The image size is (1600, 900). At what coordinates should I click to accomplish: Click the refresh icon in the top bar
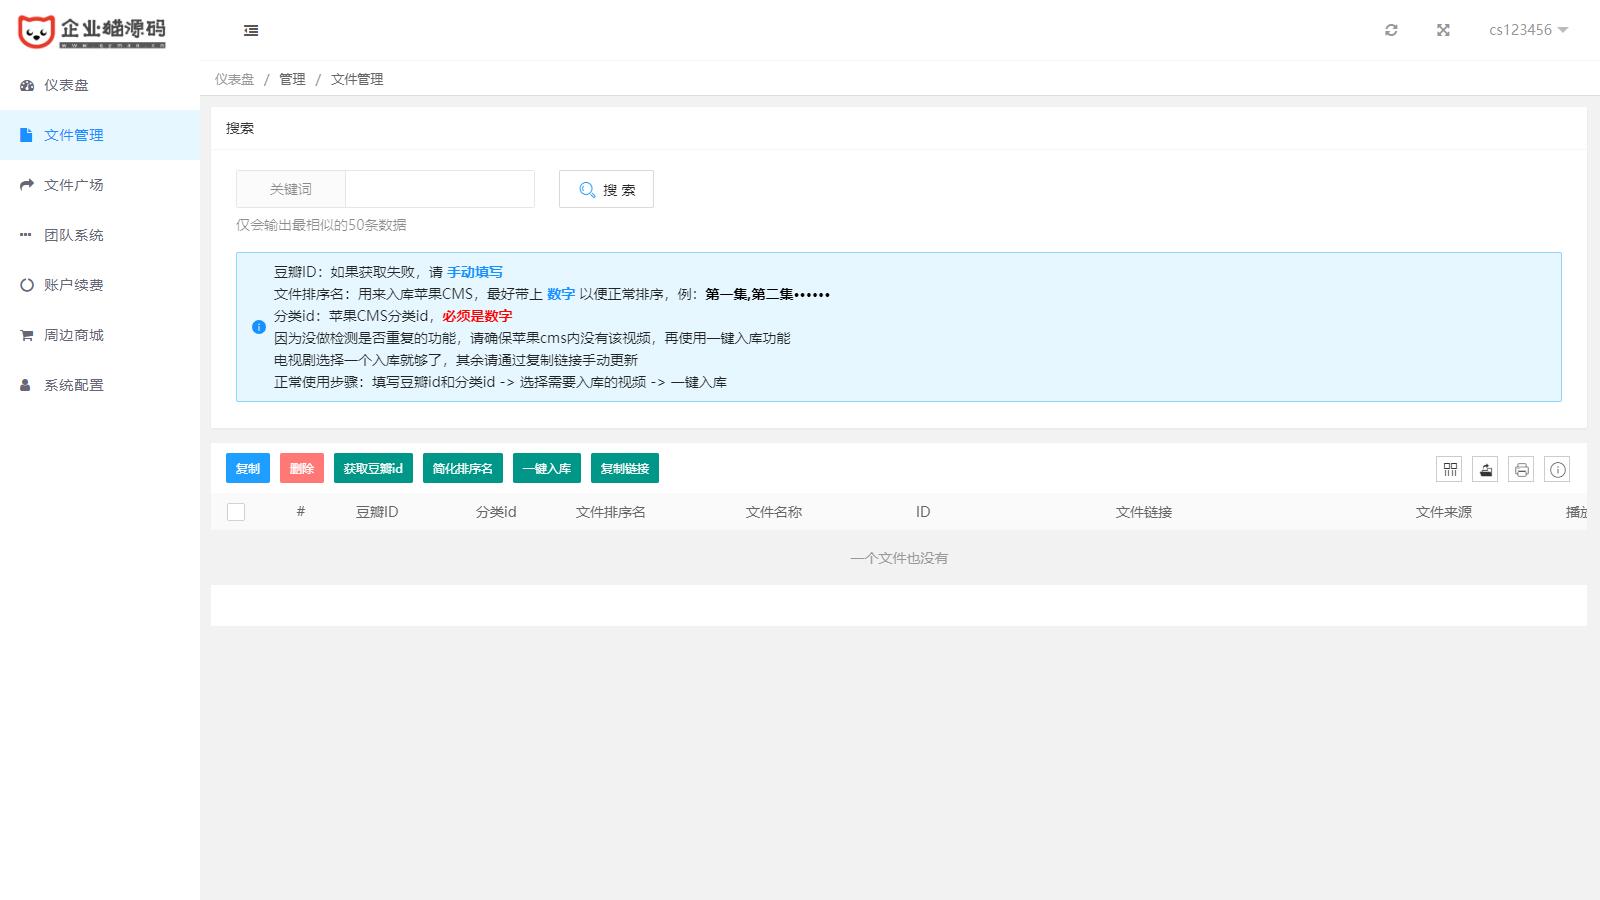[x=1391, y=30]
